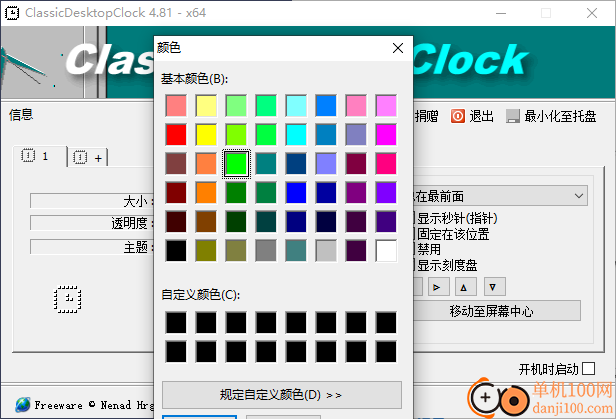Select the pure yellow basic color swatch
616x419 pixels.
coord(206,135)
